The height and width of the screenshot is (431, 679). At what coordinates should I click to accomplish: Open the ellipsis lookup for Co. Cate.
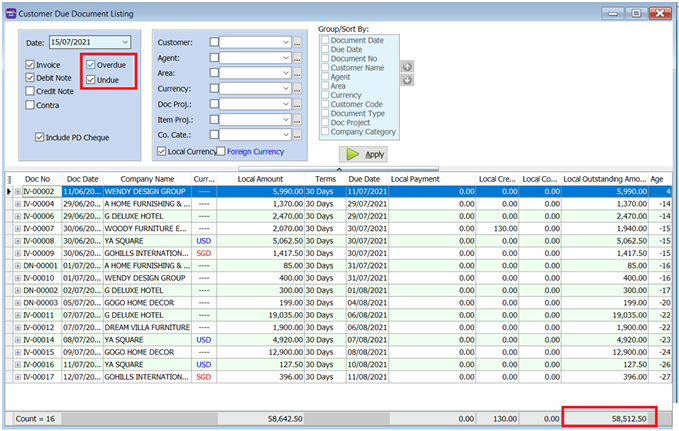coord(297,134)
